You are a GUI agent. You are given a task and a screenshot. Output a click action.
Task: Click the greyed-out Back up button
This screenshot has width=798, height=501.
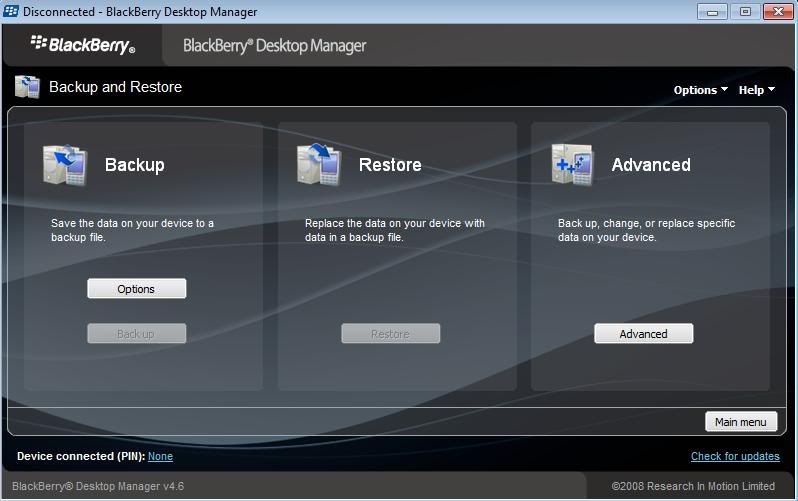(x=136, y=333)
